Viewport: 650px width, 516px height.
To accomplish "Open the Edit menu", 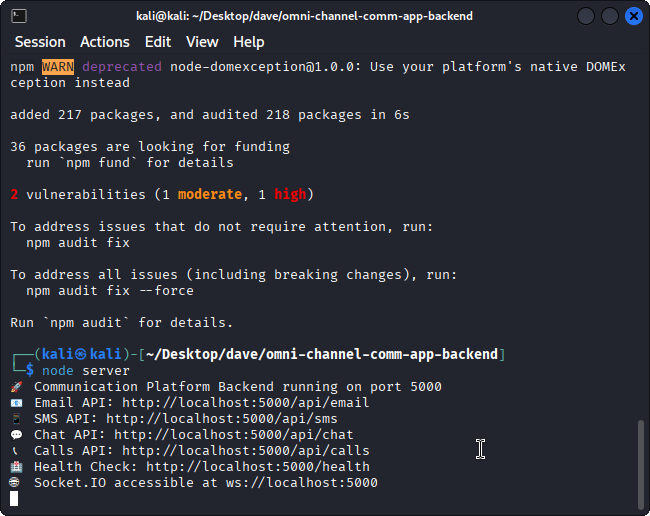I will click(x=158, y=42).
